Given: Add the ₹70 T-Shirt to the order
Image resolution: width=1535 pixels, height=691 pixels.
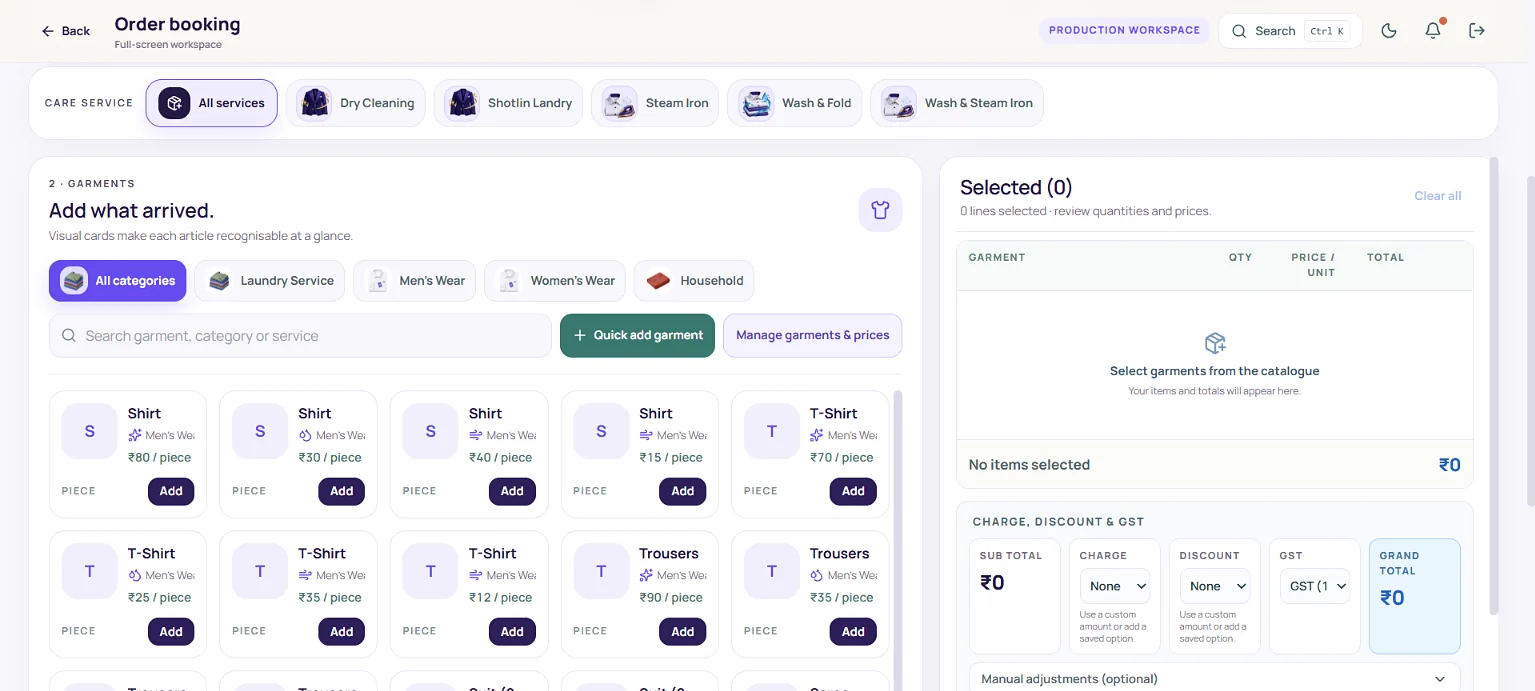Looking at the screenshot, I should coord(853,491).
